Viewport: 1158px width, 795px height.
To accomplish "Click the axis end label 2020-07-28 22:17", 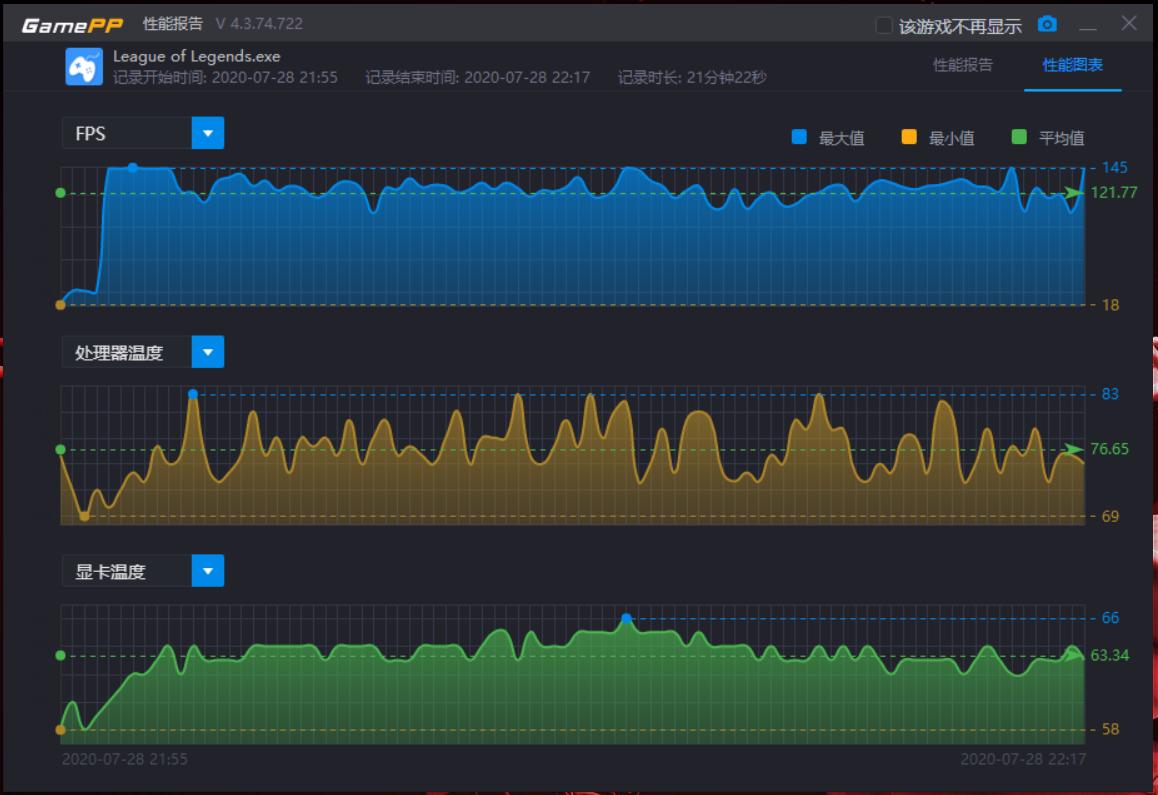I will (1023, 759).
